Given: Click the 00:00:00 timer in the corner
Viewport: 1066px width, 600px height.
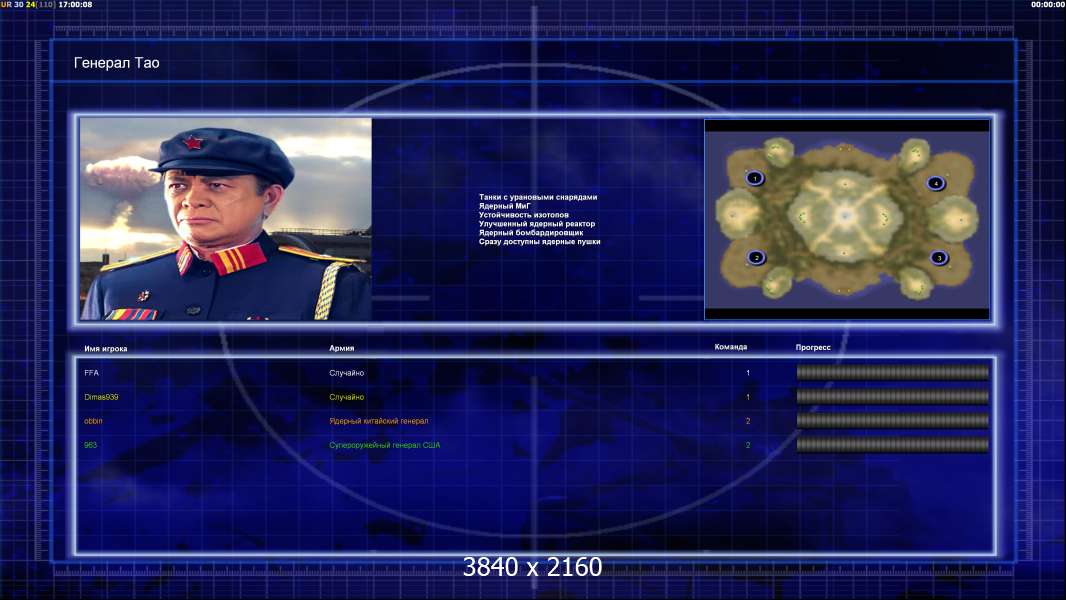Looking at the screenshot, I should point(1047,4).
